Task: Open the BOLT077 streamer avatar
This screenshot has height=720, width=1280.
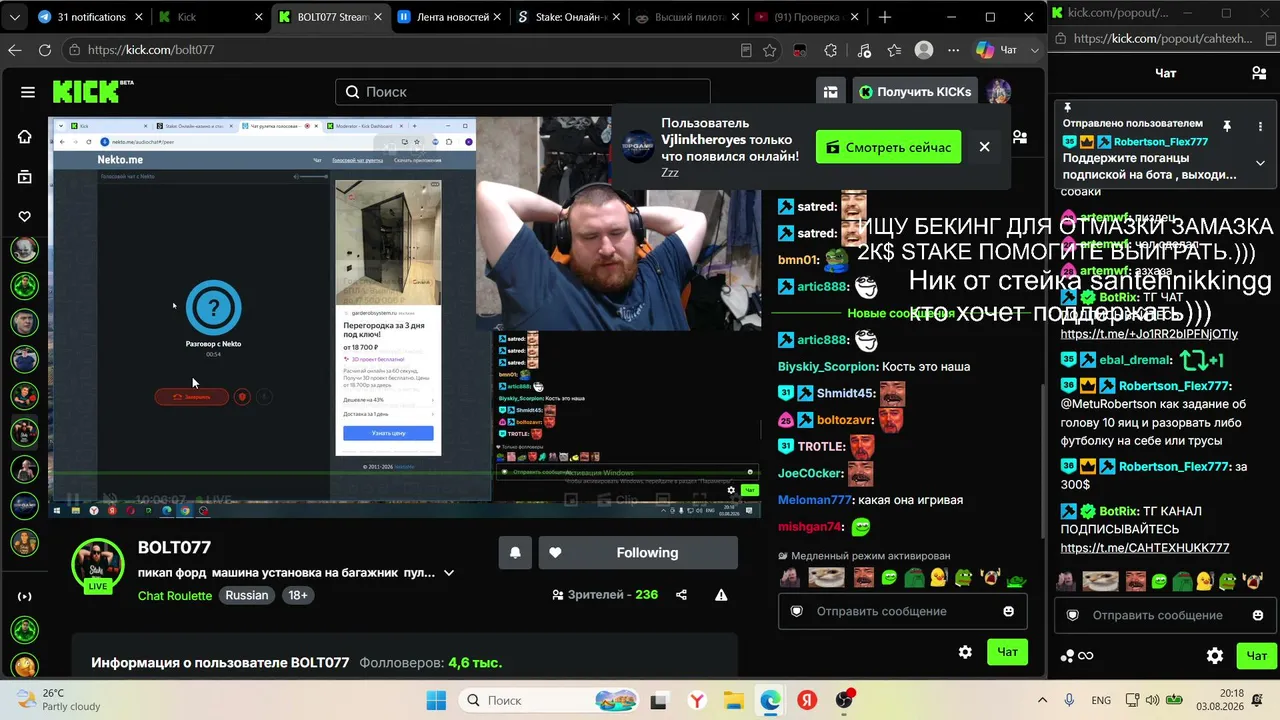Action: 97,563
